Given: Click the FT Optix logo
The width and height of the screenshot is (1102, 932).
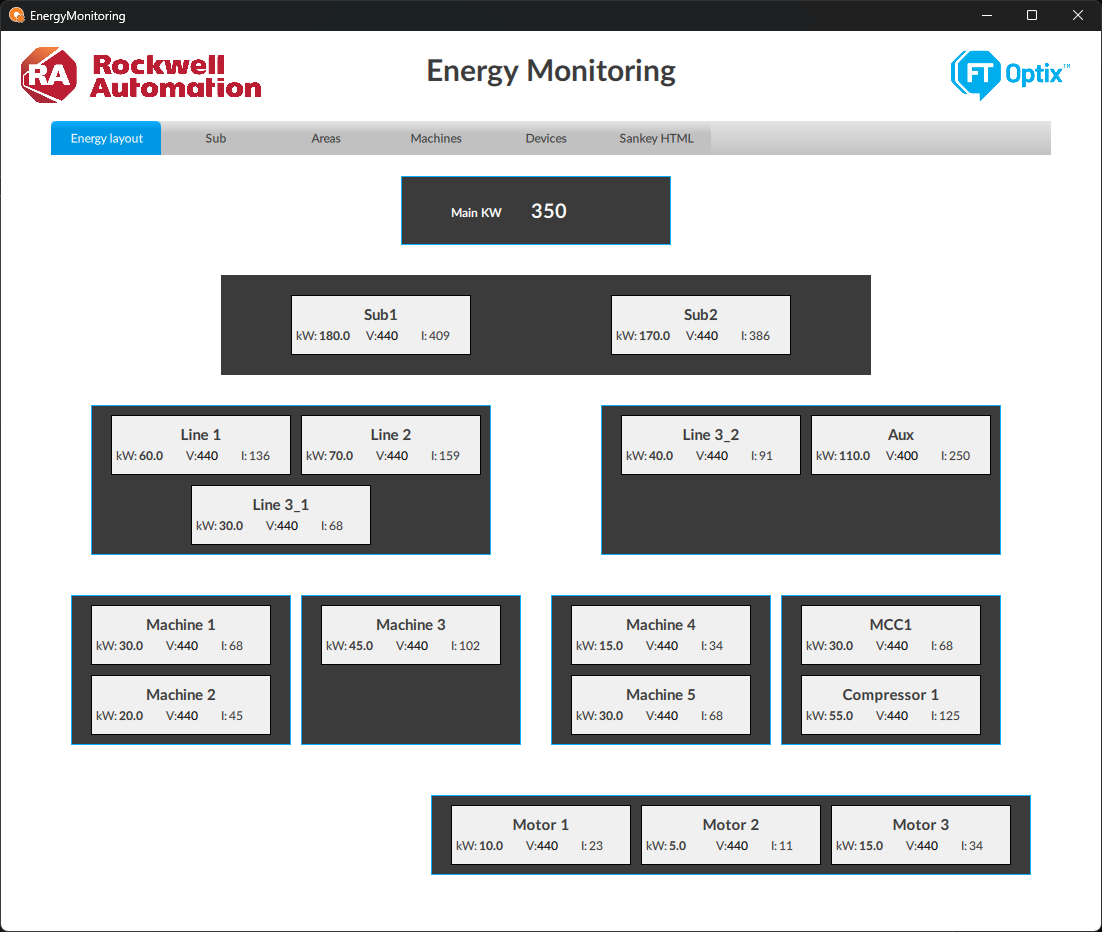Looking at the screenshot, I should coord(1009,75).
